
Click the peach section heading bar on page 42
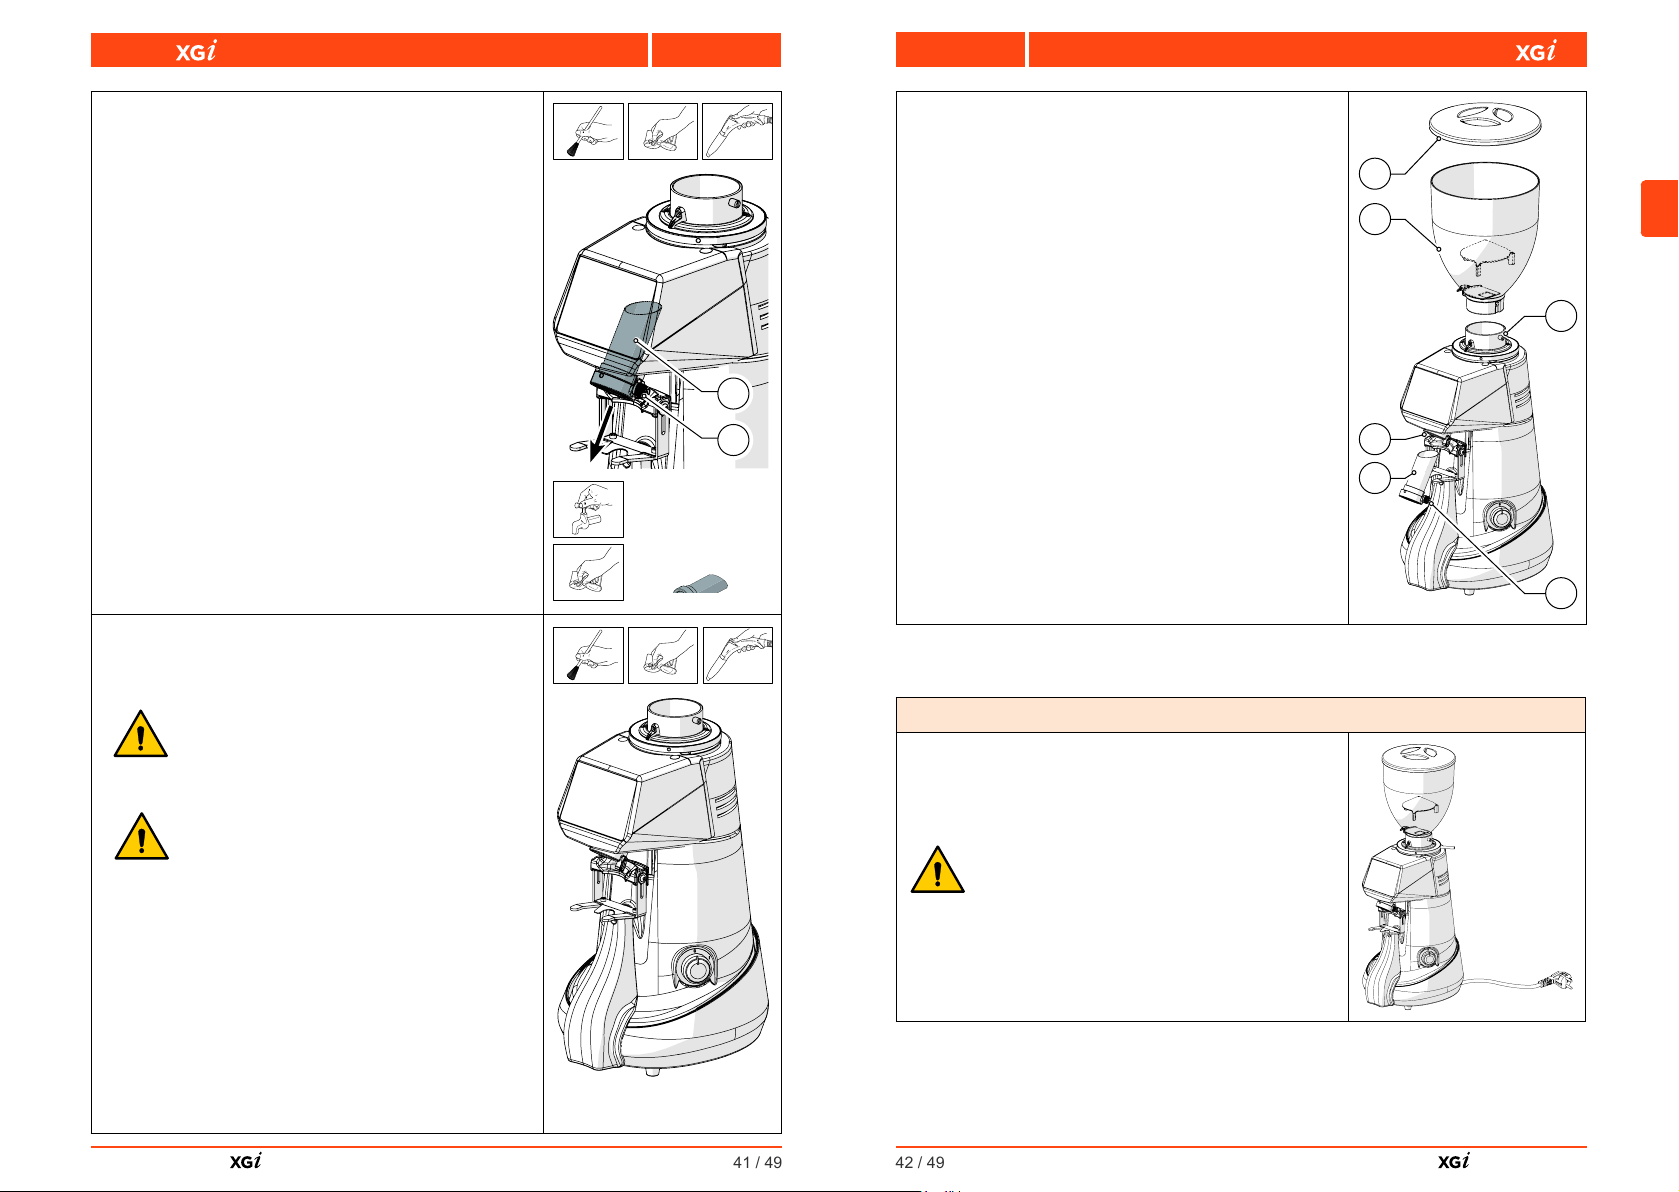pyautogui.click(x=1240, y=715)
